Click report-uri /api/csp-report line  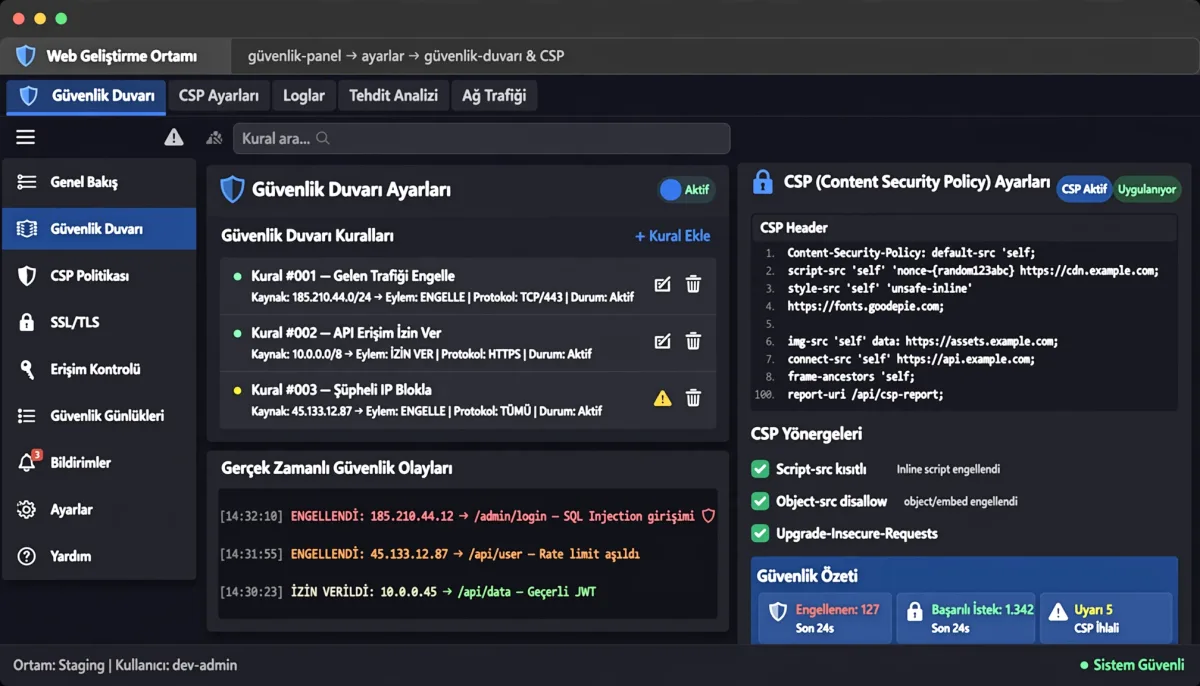865,395
